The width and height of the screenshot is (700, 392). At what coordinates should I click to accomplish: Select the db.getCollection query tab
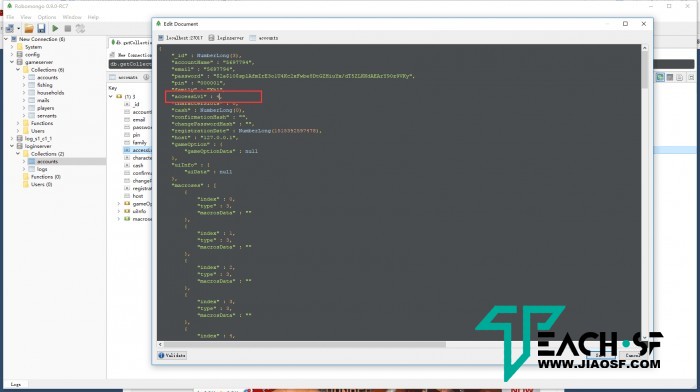(130, 42)
